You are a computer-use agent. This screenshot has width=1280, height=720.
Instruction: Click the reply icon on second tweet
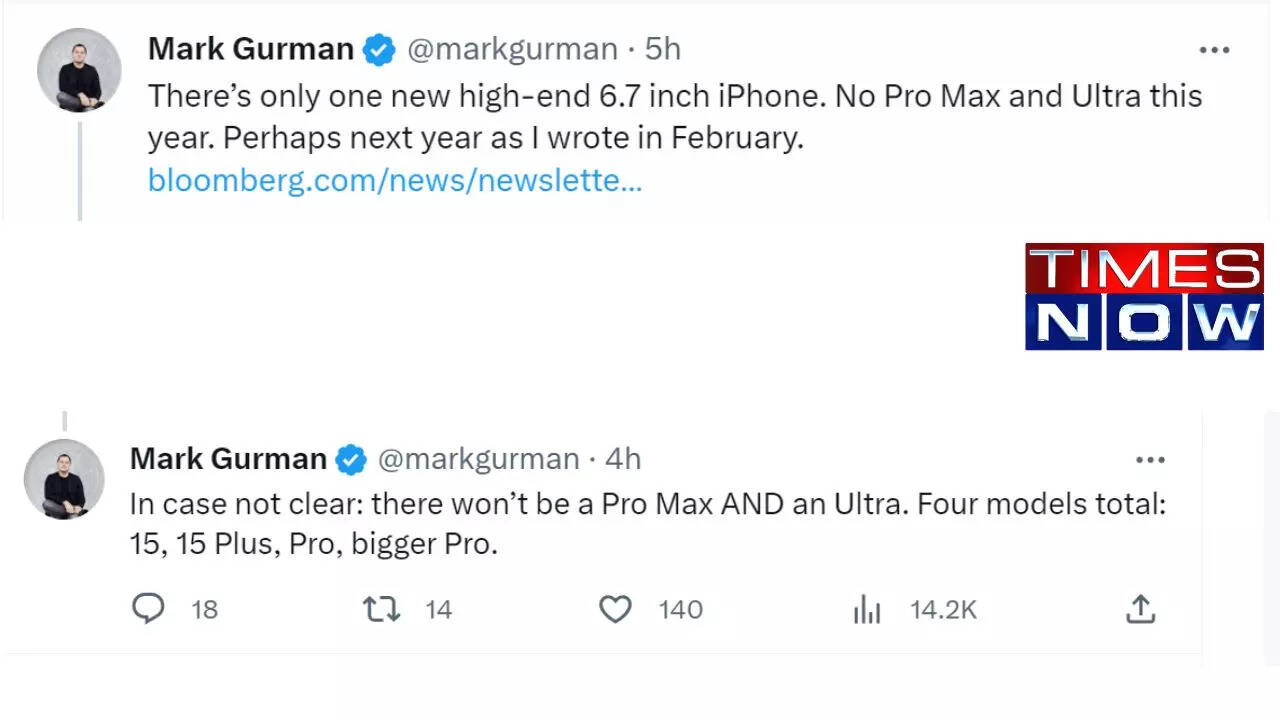148,609
